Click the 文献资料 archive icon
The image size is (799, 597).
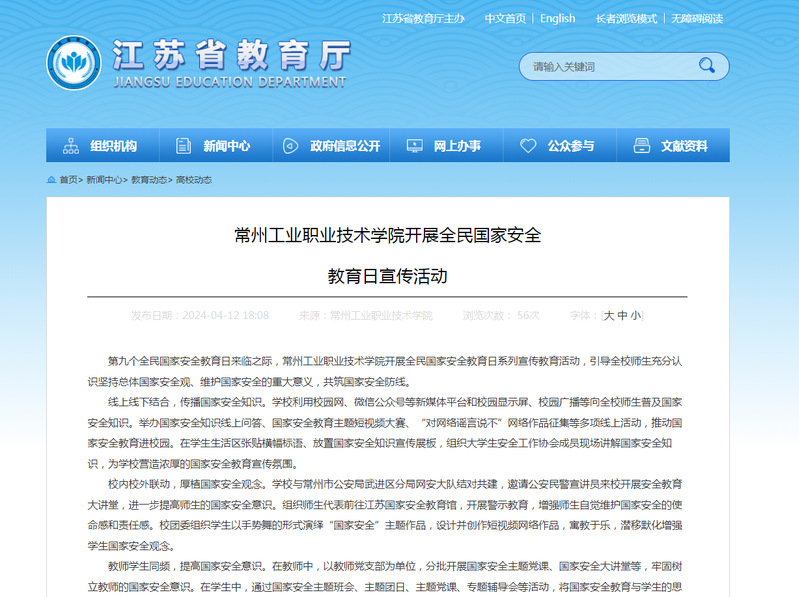click(641, 146)
